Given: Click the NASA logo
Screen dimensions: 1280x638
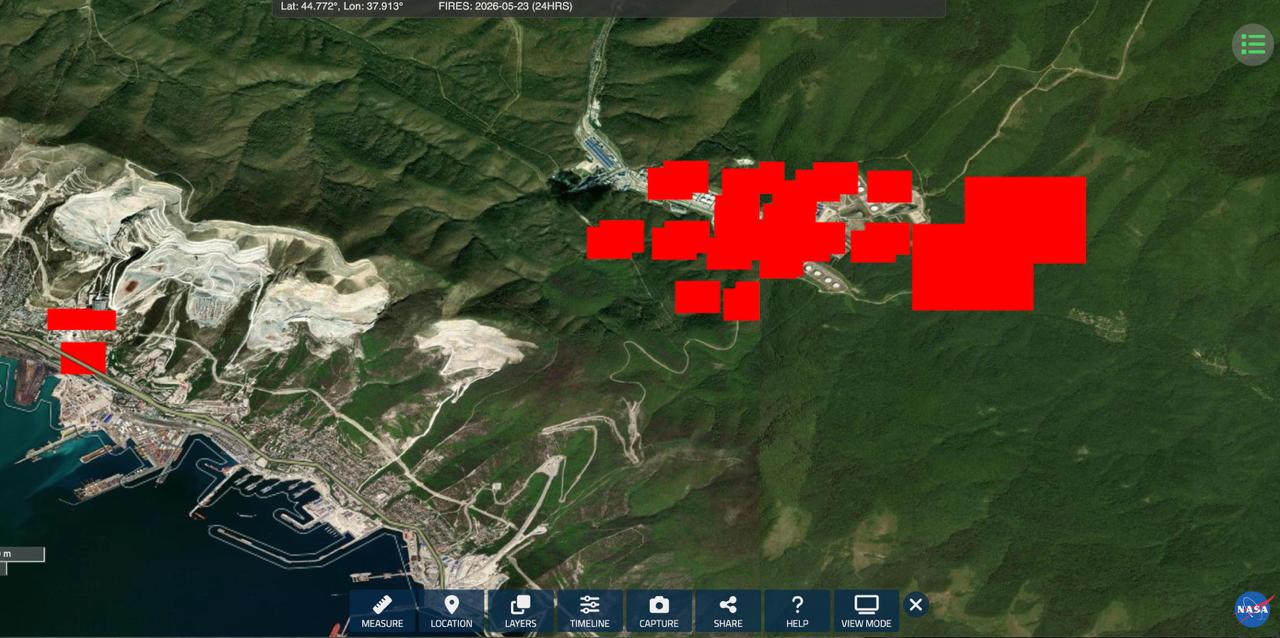Looking at the screenshot, I should [1252, 609].
